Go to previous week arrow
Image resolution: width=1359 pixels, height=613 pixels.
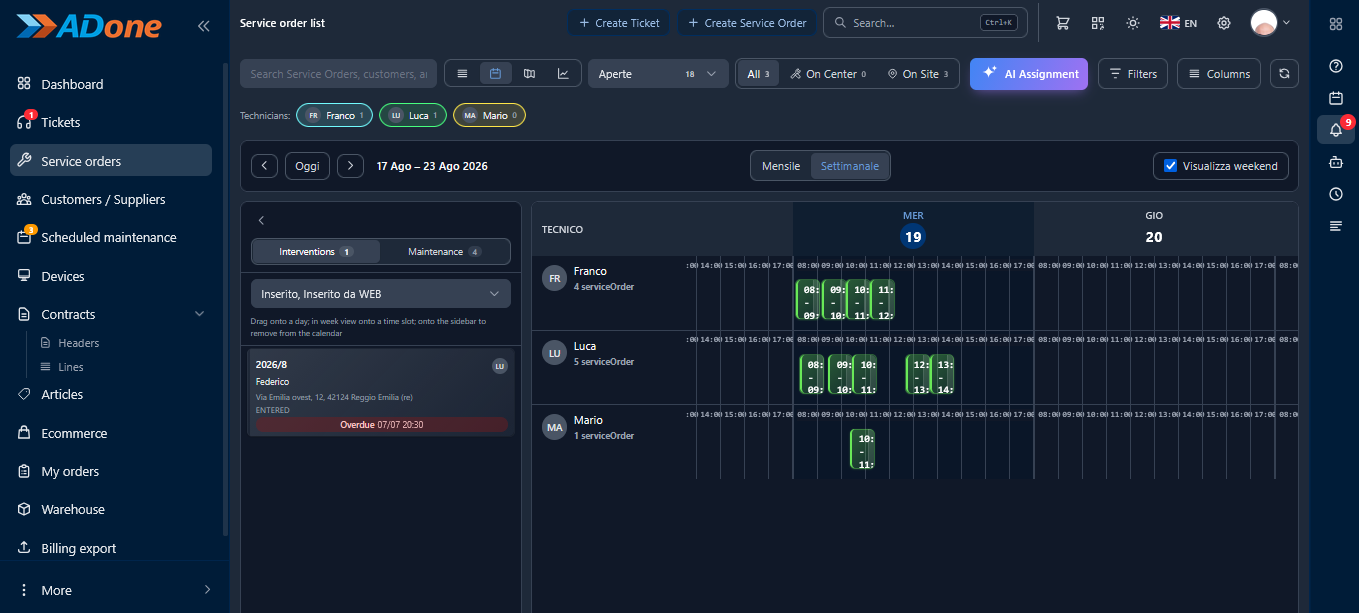(x=264, y=166)
